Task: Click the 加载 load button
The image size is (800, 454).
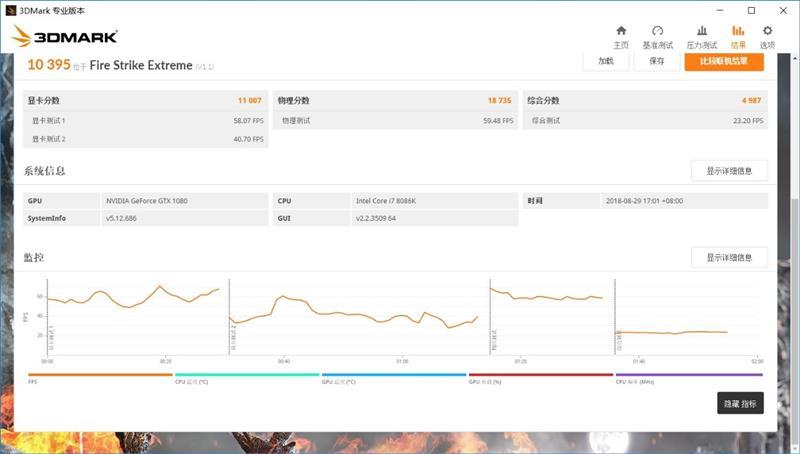Action: point(606,61)
